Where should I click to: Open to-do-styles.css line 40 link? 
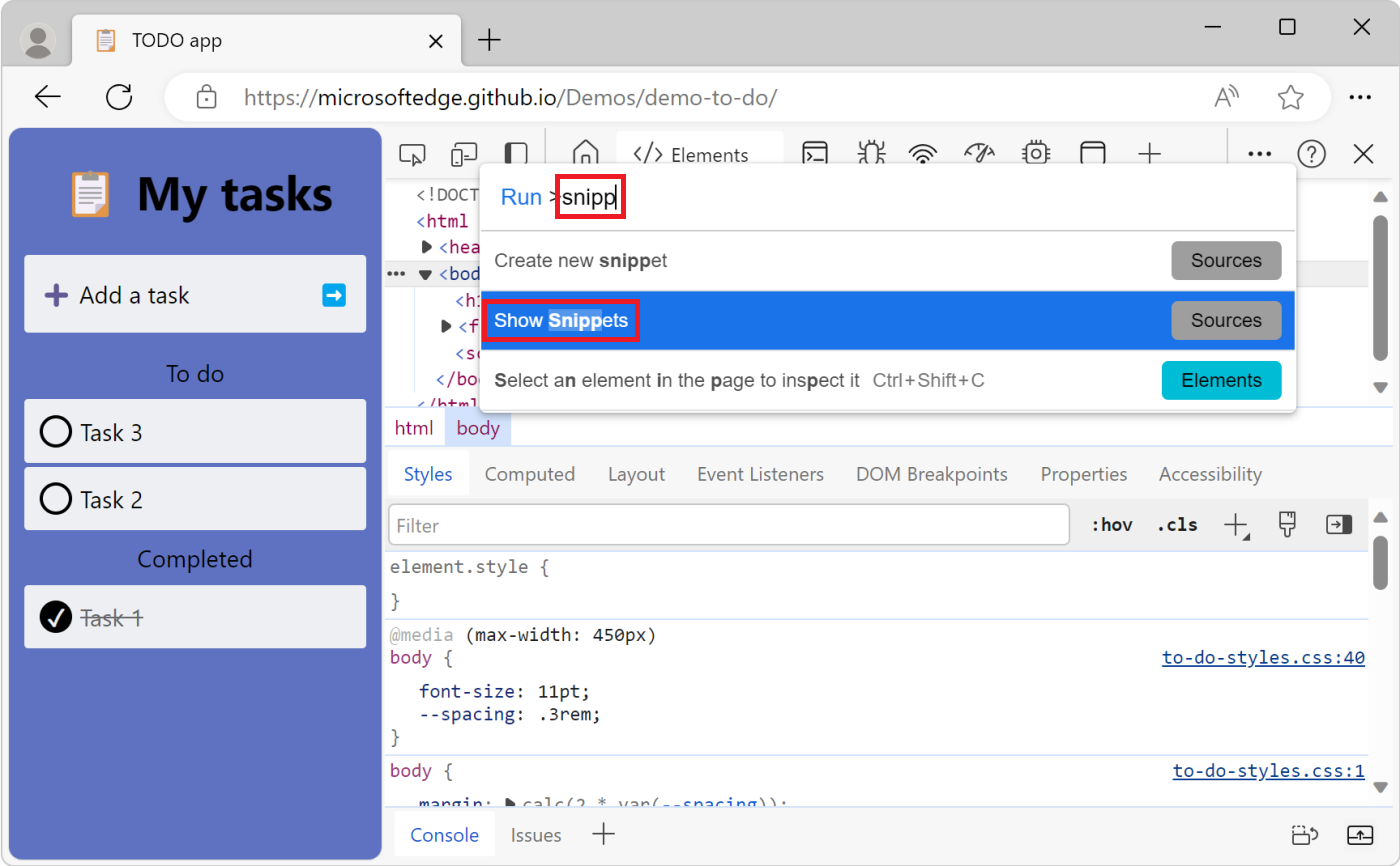point(1263,657)
